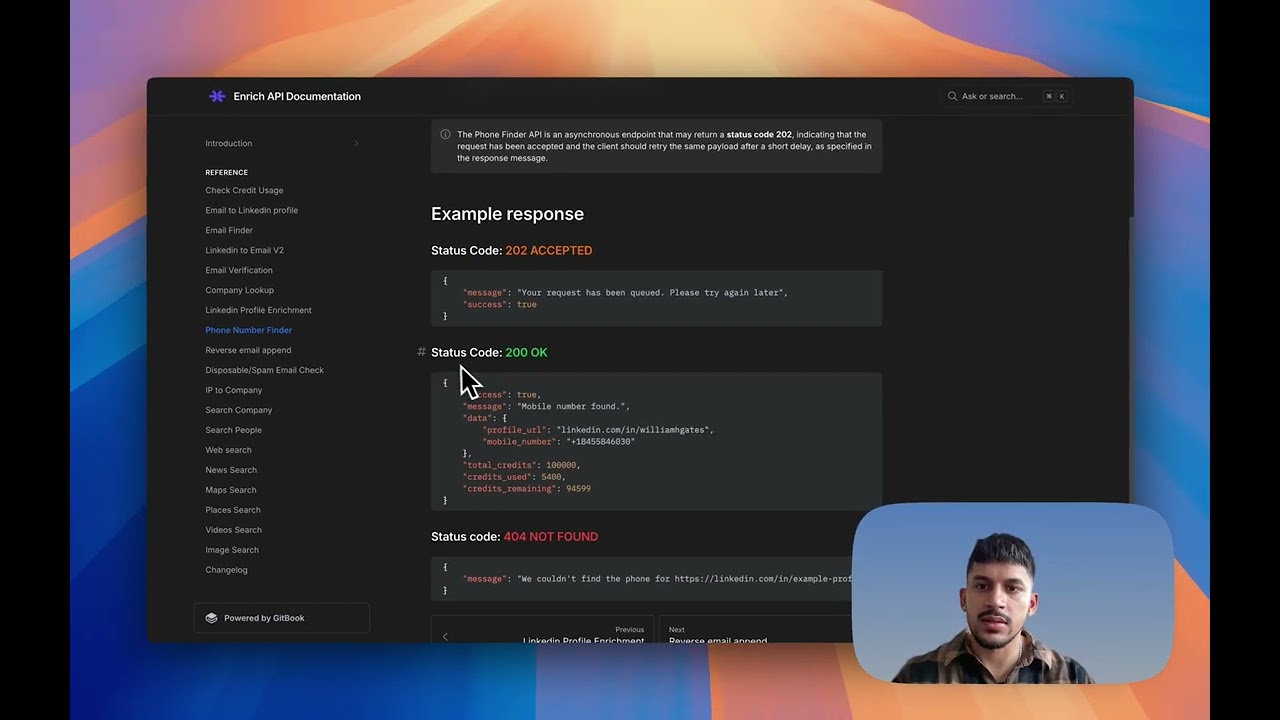This screenshot has width=1280, height=720.
Task: Open Linkedin Profile Enrichment in sidebar
Action: pyautogui.click(x=259, y=310)
